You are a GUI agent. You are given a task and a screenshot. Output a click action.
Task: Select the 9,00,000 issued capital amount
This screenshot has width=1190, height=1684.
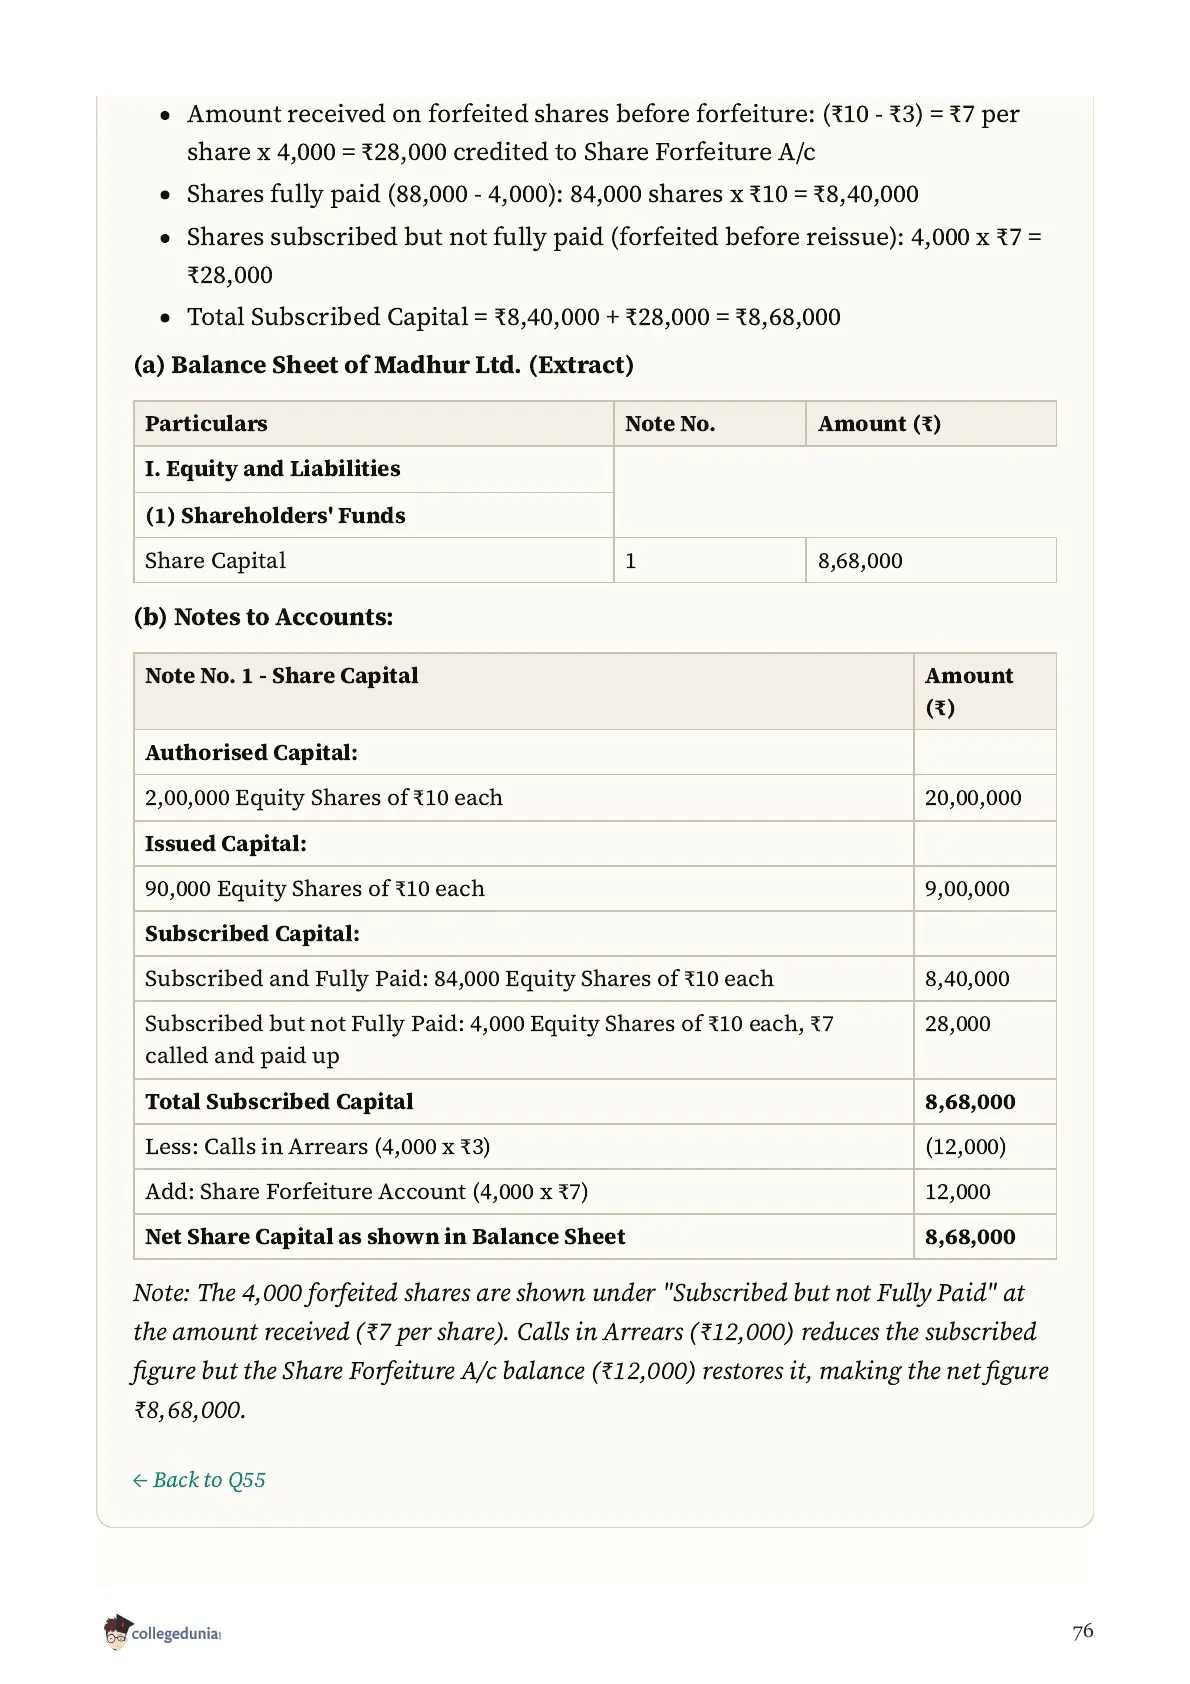984,889
